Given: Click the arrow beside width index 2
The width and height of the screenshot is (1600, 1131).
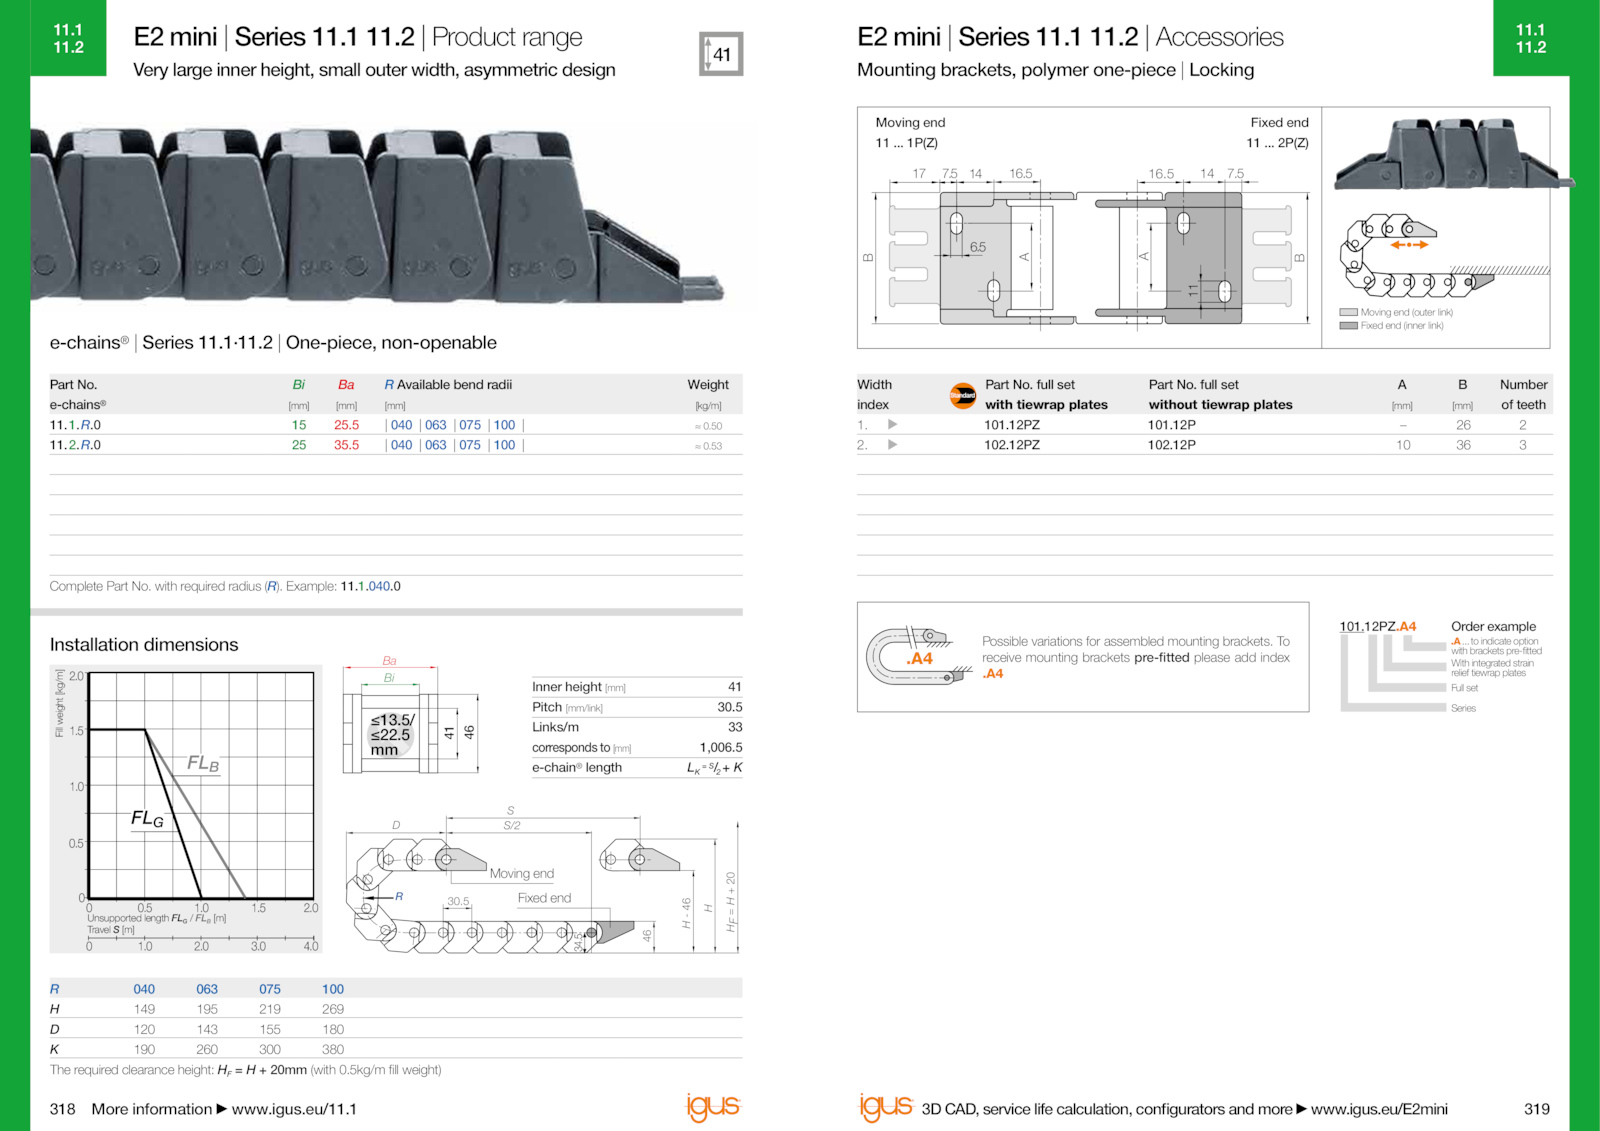Looking at the screenshot, I should click(x=892, y=445).
